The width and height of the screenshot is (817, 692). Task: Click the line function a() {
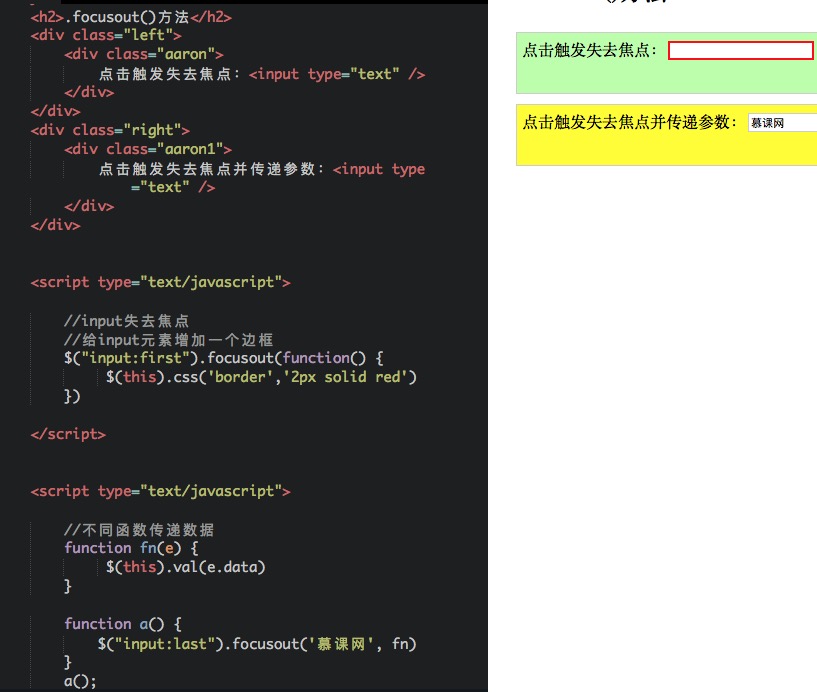pyautogui.click(x=123, y=624)
